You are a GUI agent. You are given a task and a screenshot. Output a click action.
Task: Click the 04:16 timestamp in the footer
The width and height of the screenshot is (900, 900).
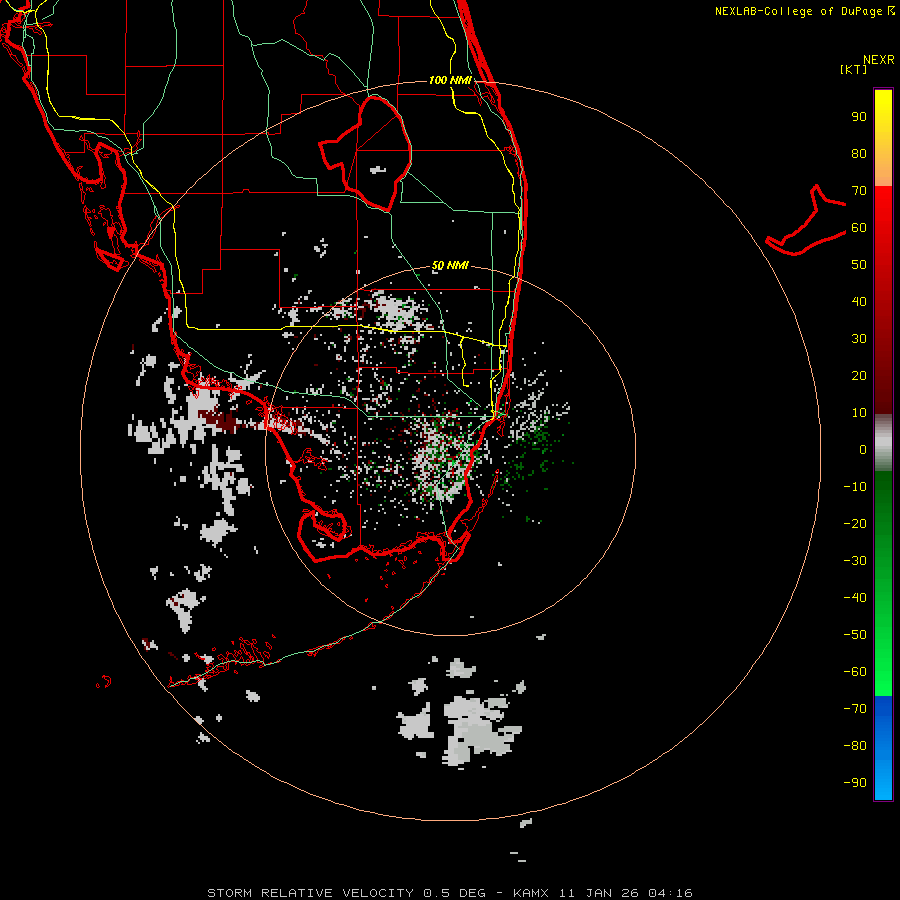[x=670, y=893]
